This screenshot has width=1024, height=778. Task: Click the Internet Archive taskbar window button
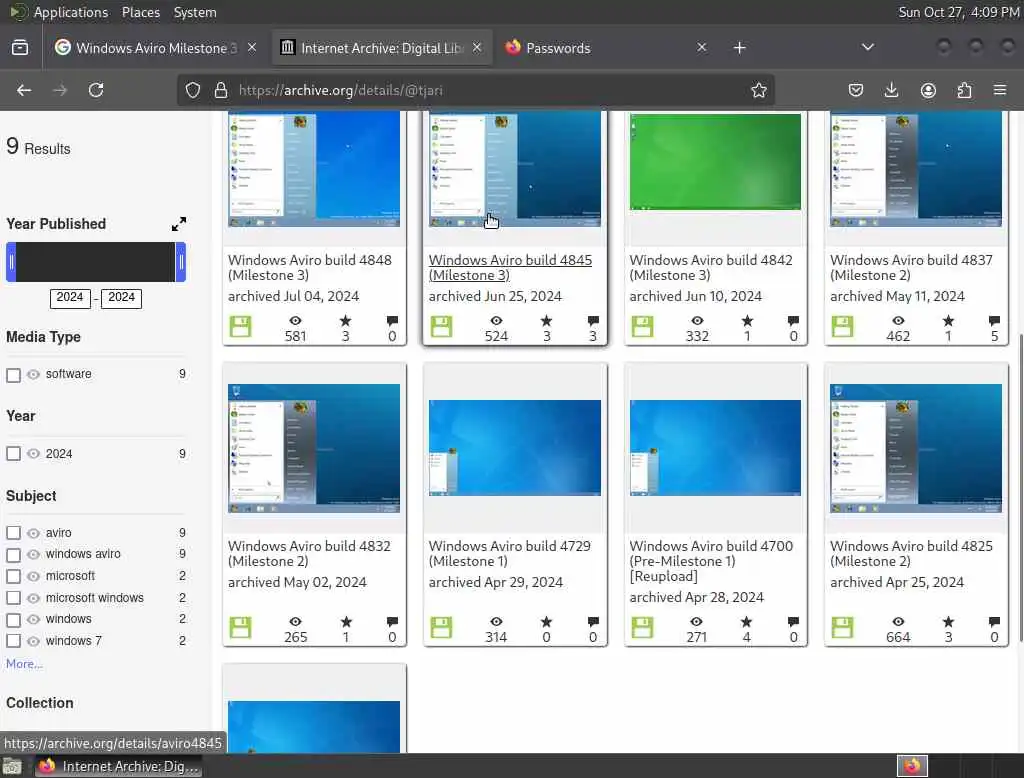coord(118,766)
